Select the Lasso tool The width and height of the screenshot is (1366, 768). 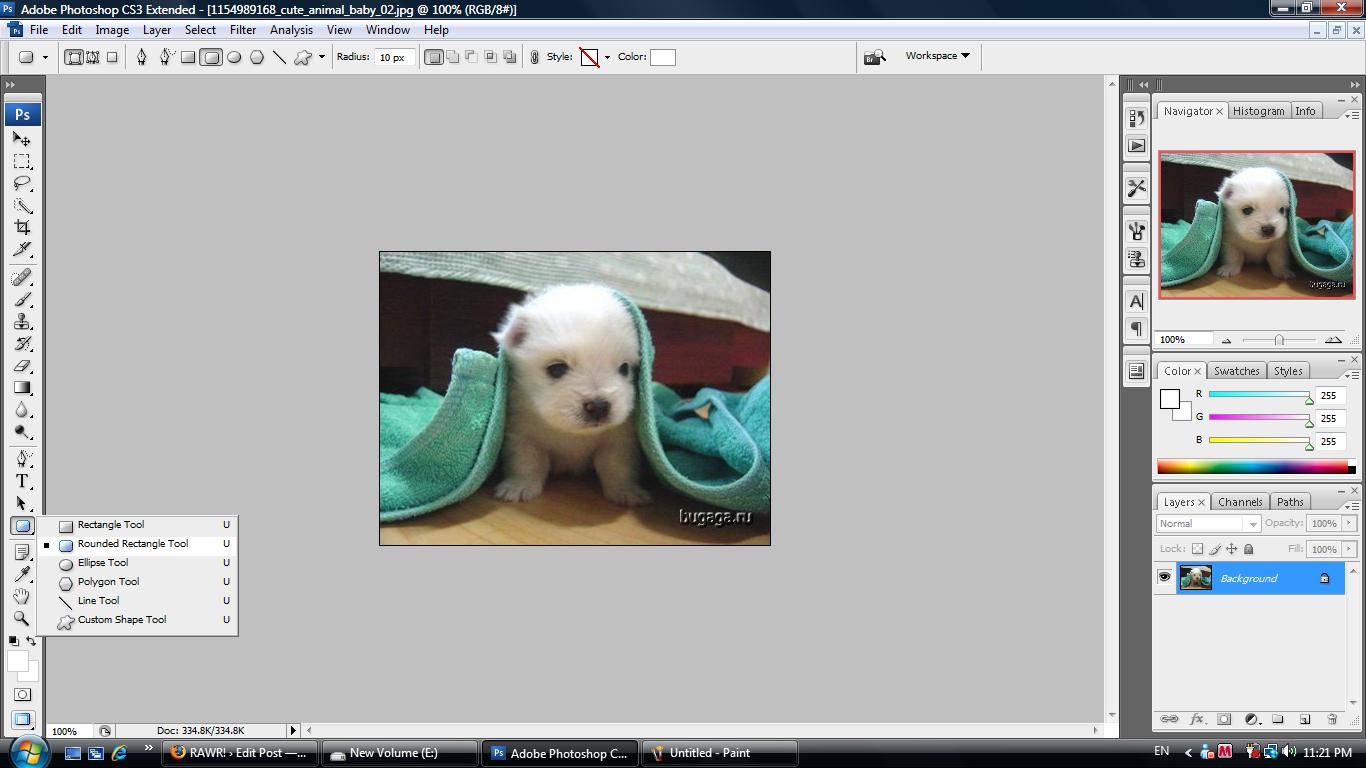pyautogui.click(x=22, y=184)
